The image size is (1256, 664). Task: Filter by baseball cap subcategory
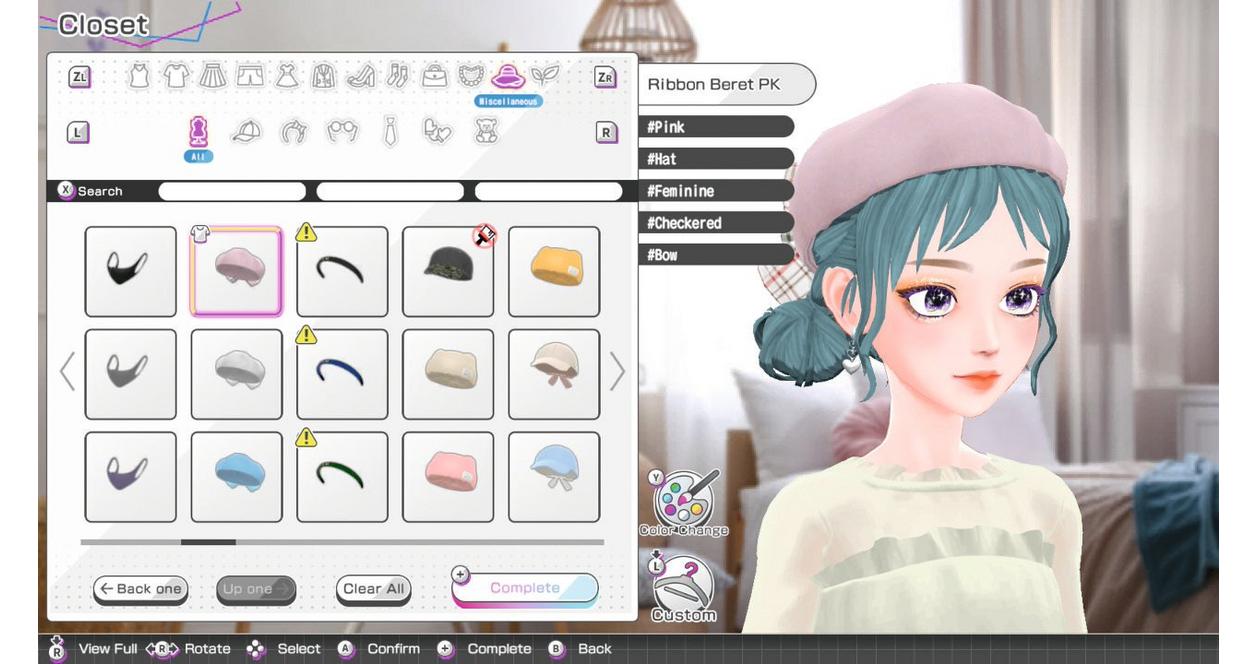coord(246,132)
